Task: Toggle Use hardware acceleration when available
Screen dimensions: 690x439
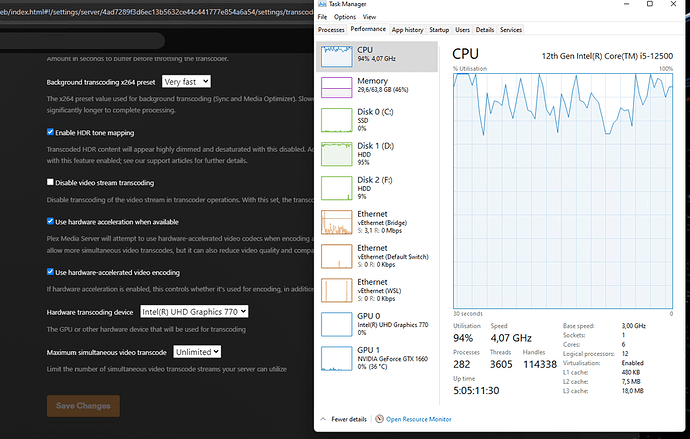Action: (50, 221)
